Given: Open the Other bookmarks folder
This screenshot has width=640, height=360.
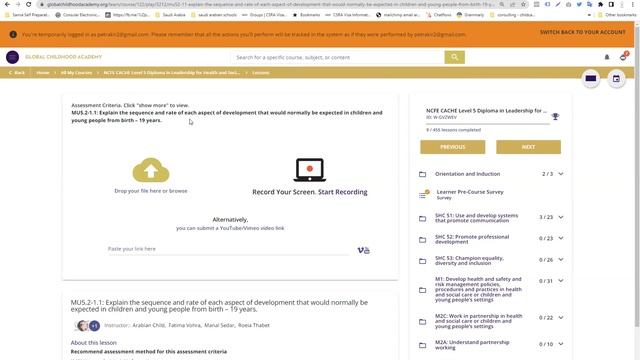Looking at the screenshot, I should pos(617,15).
